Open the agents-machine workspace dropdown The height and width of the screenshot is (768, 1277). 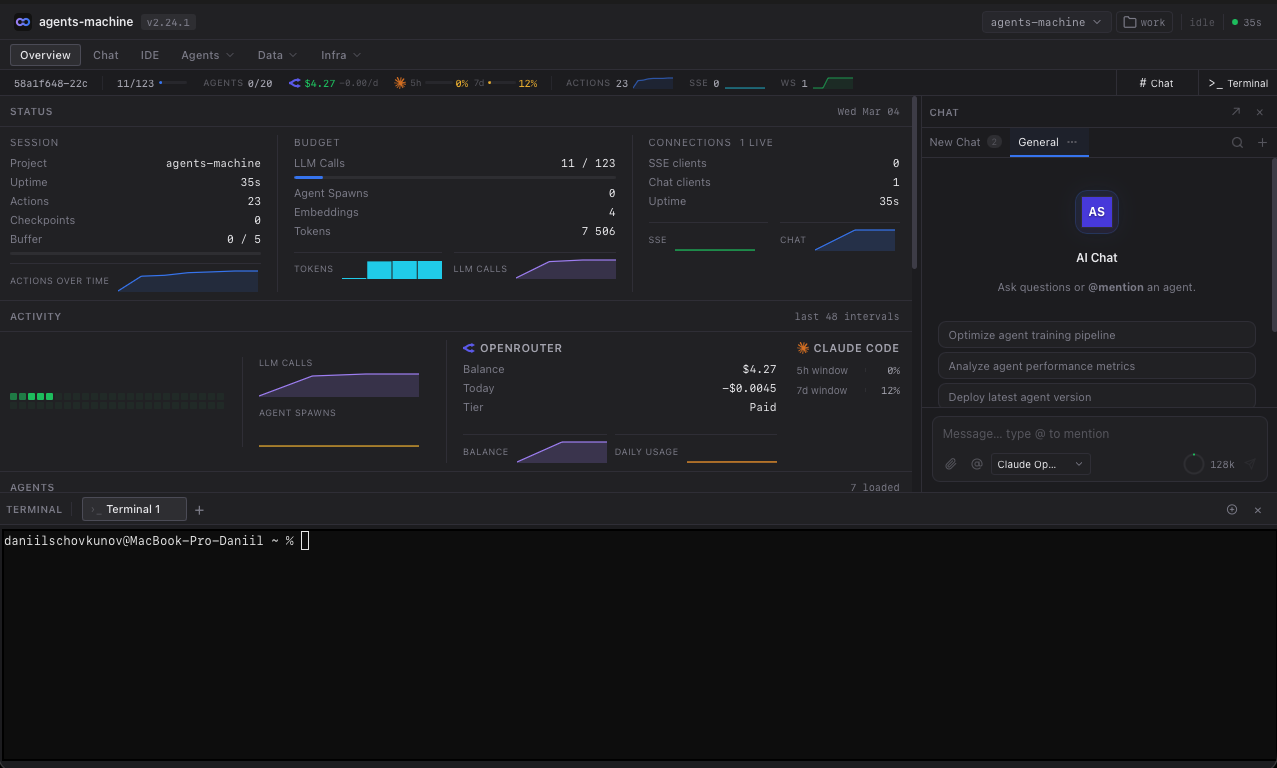pyautogui.click(x=1046, y=20)
